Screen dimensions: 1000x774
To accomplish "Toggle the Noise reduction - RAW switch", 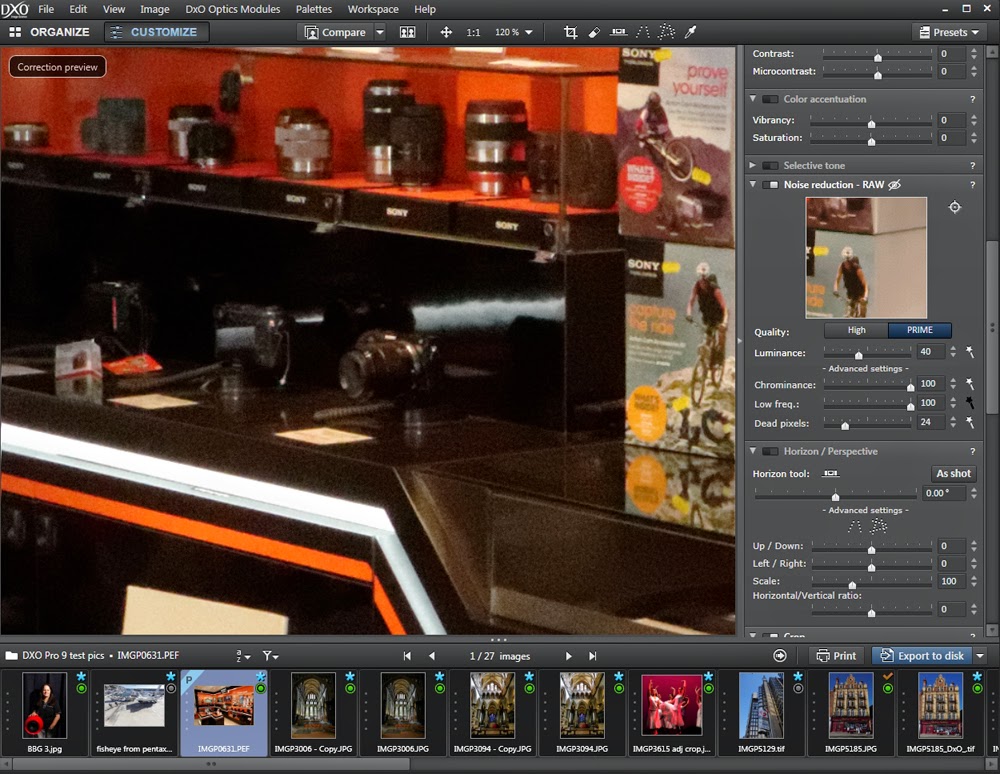I will click(770, 184).
